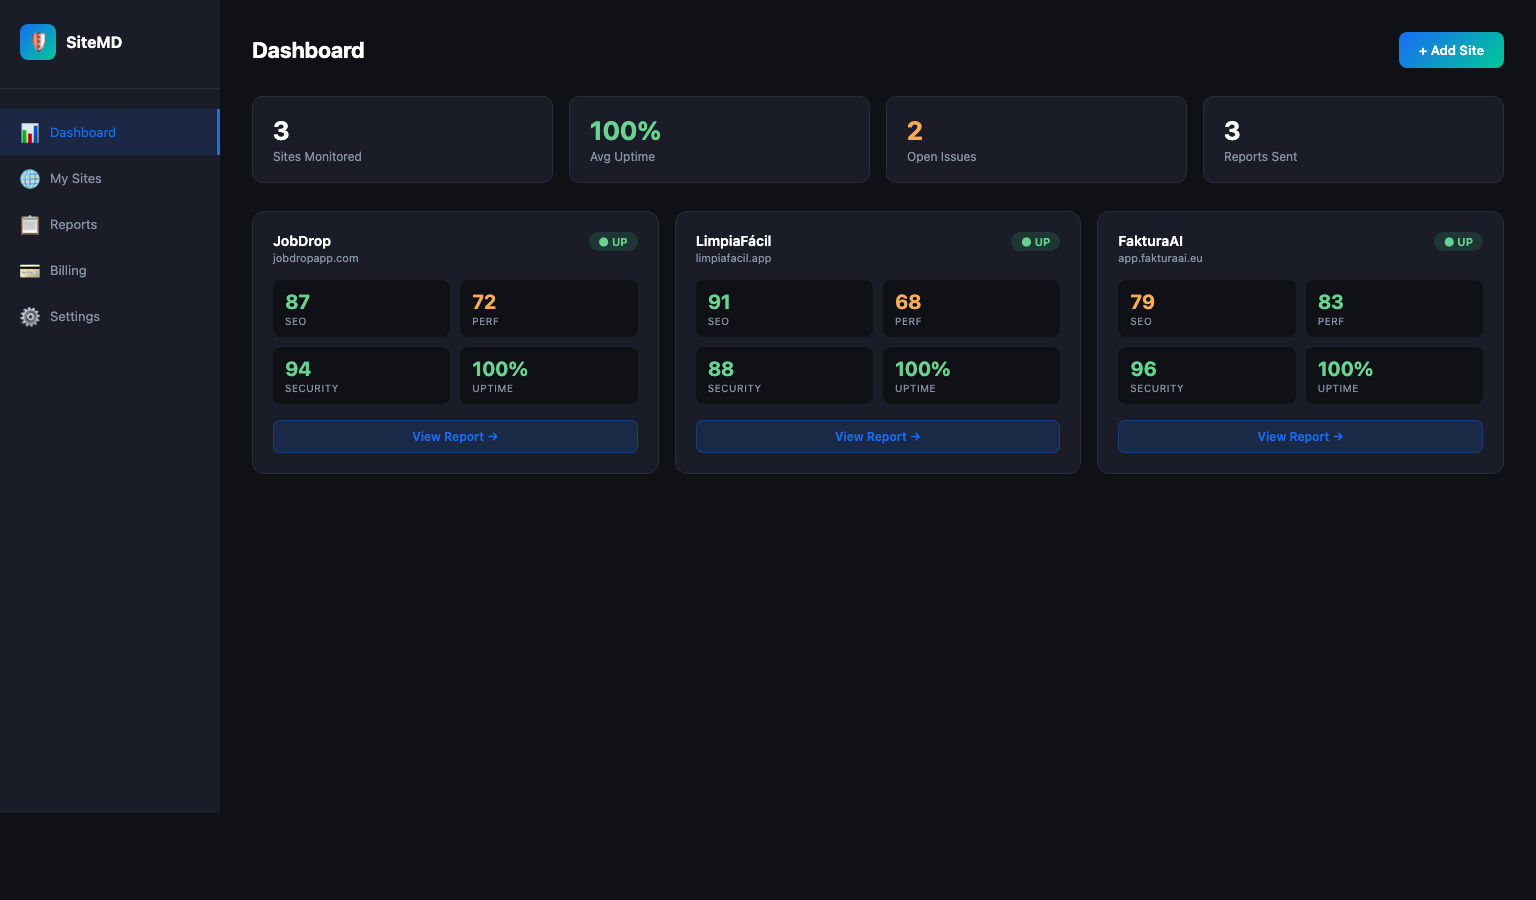Click the app.fakturaai.eu domain text
Image resolution: width=1536 pixels, height=900 pixels.
[x=1160, y=258]
